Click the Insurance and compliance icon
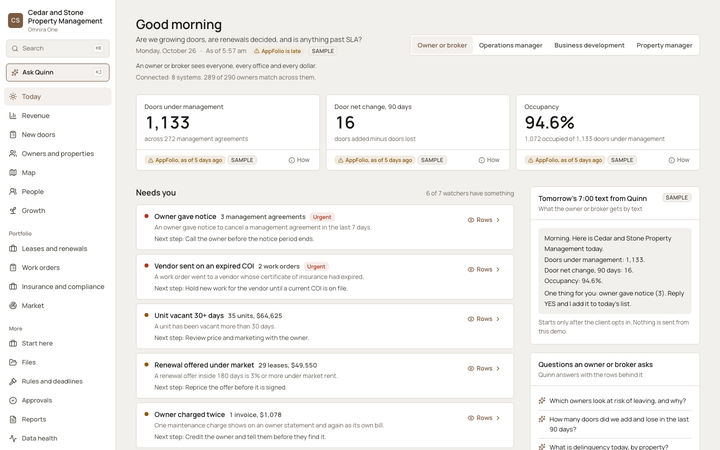Image resolution: width=720 pixels, height=450 pixels. click(x=13, y=287)
